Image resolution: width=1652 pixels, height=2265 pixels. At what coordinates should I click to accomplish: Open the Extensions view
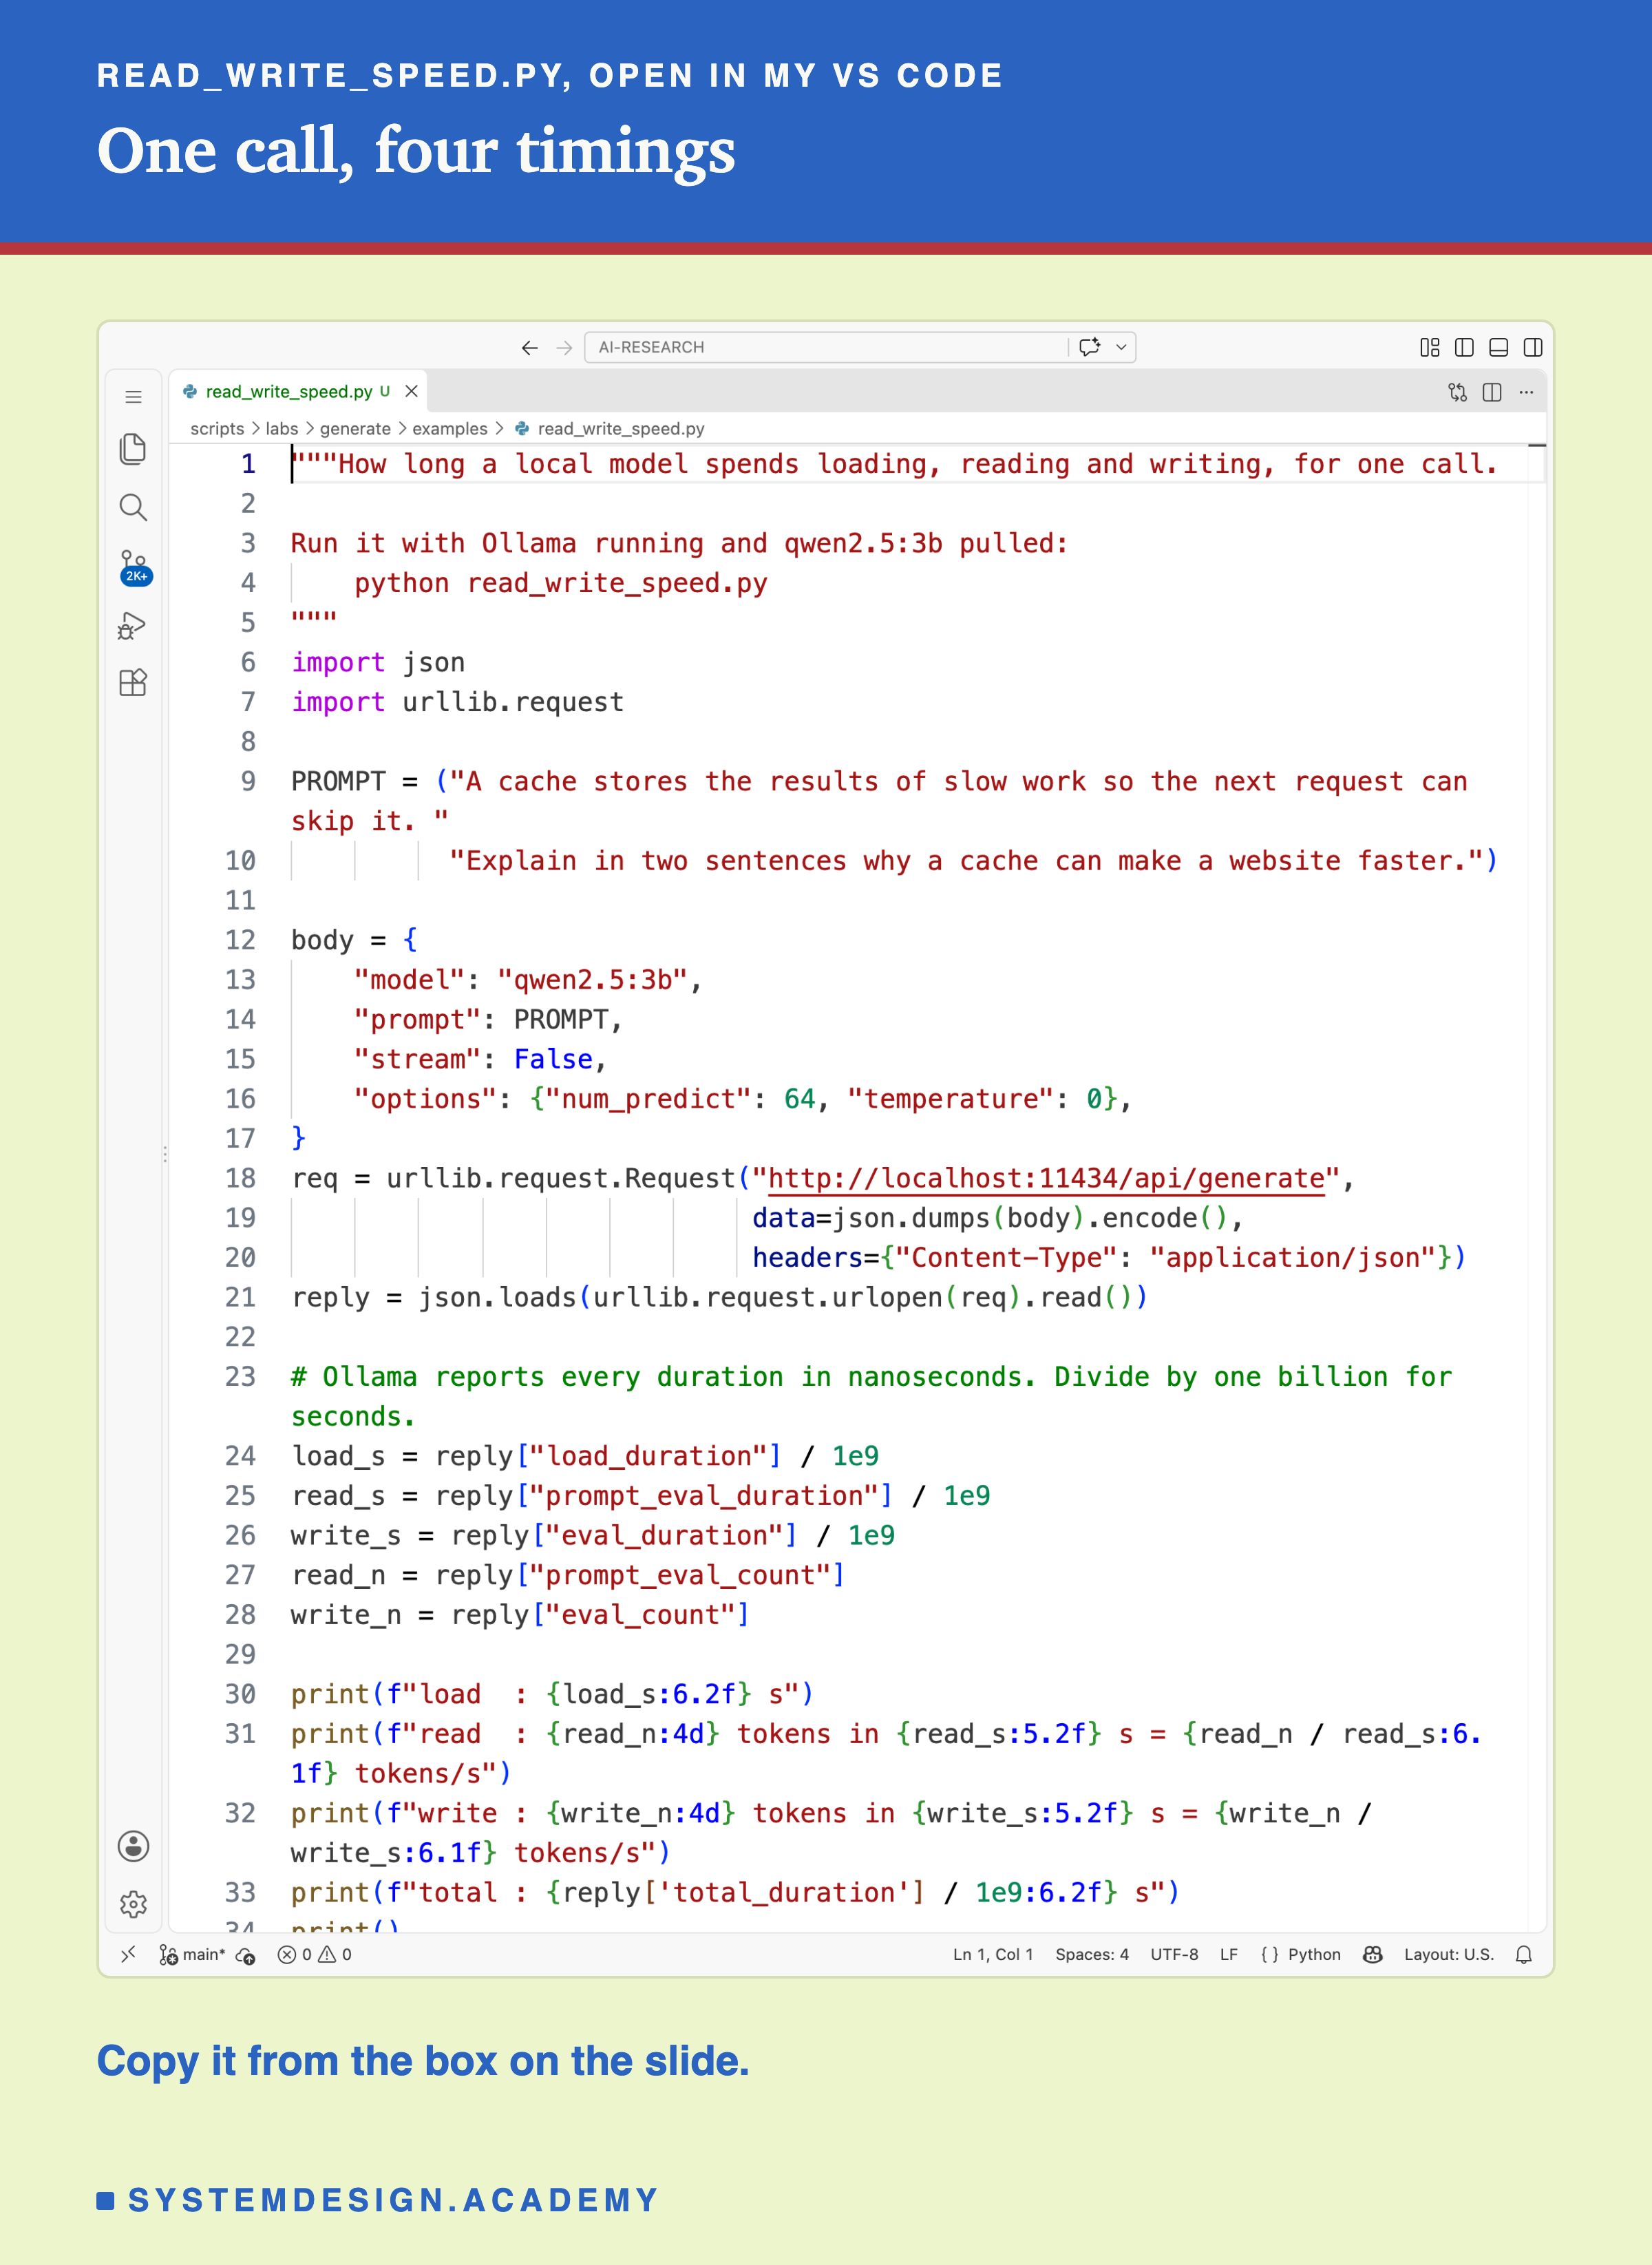[x=133, y=683]
